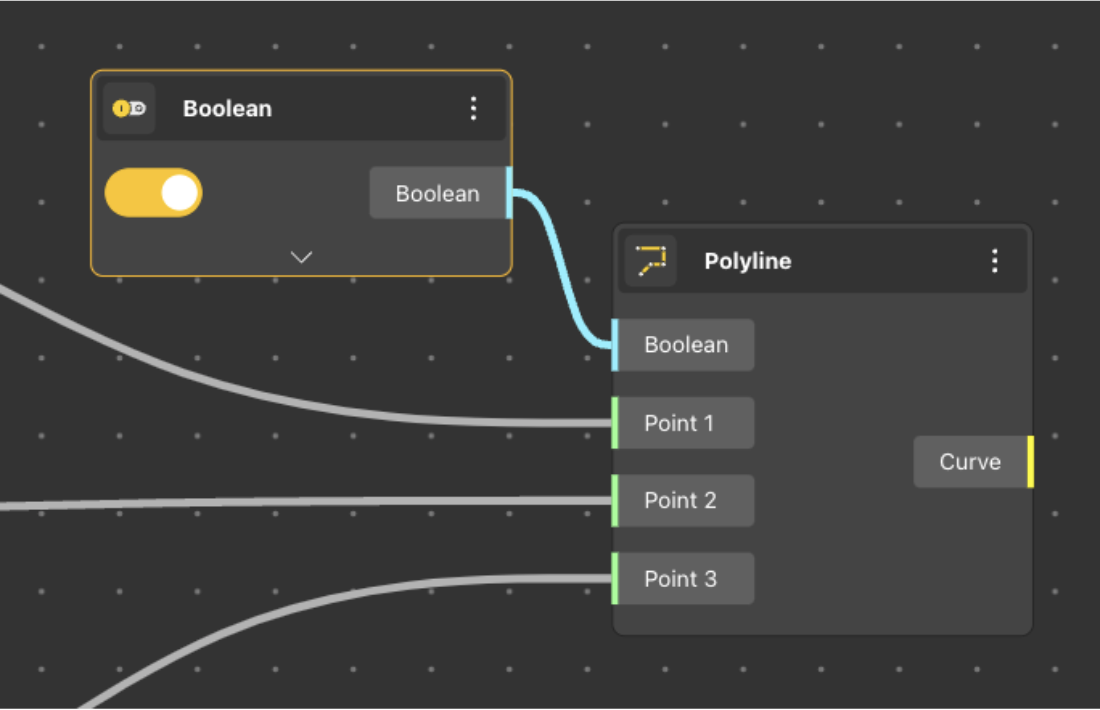Image resolution: width=1100 pixels, height=710 pixels.
Task: Select the gray wire entering Point 2
Action: point(300,502)
